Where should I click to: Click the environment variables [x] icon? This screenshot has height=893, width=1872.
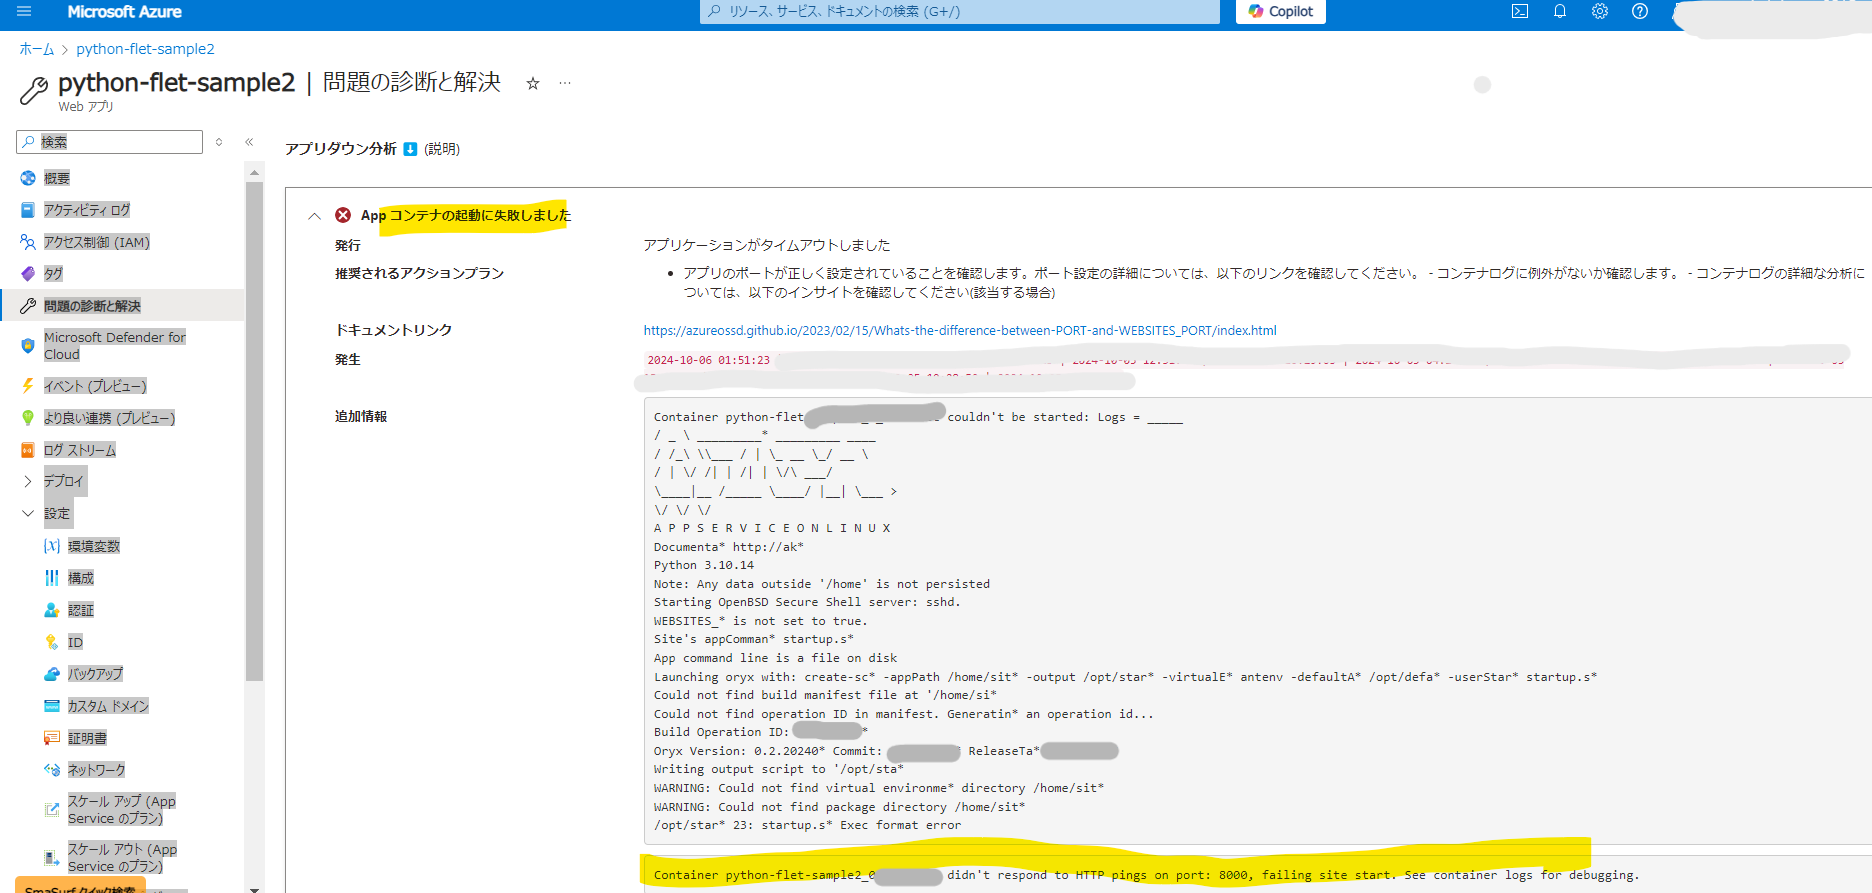coord(52,546)
